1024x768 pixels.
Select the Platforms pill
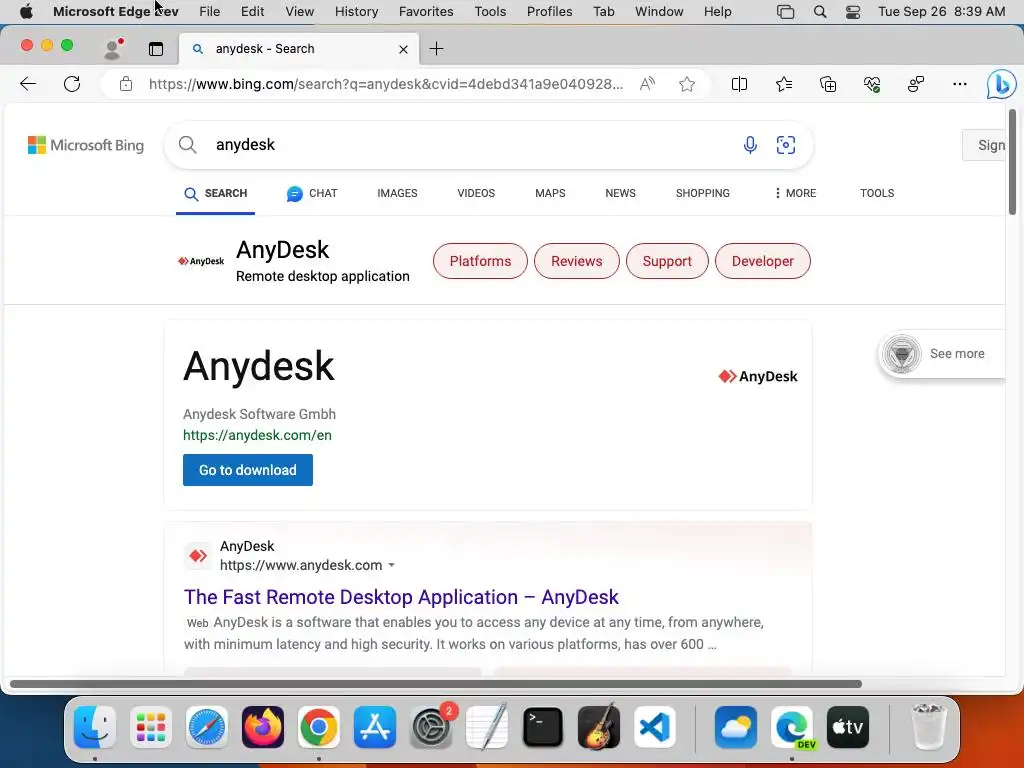click(480, 261)
